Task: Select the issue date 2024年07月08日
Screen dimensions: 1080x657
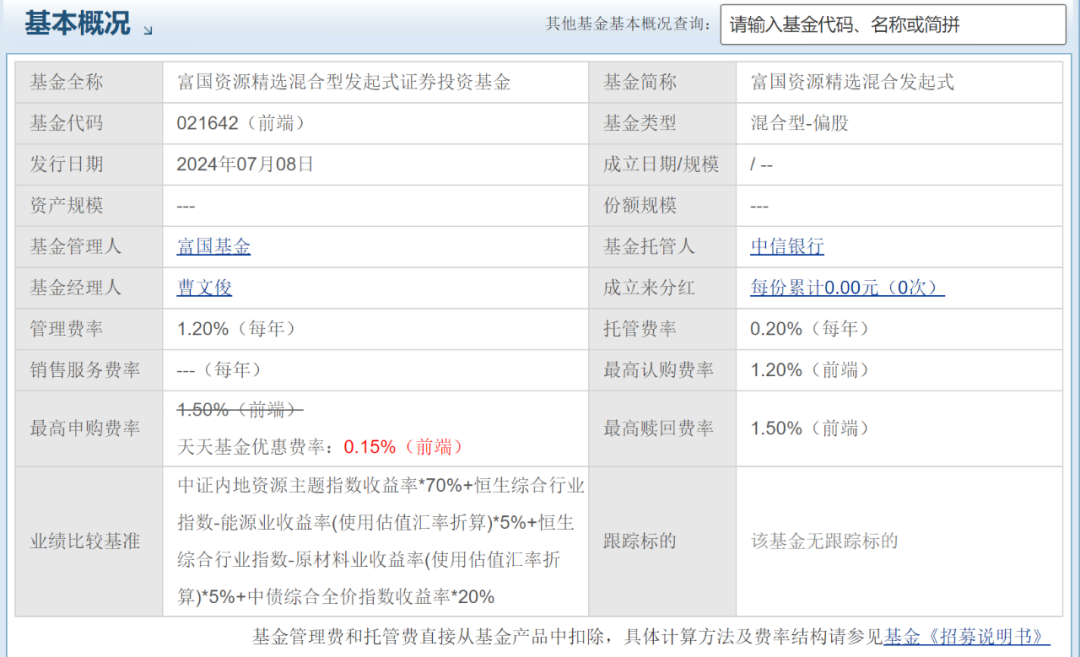Action: [x=245, y=165]
